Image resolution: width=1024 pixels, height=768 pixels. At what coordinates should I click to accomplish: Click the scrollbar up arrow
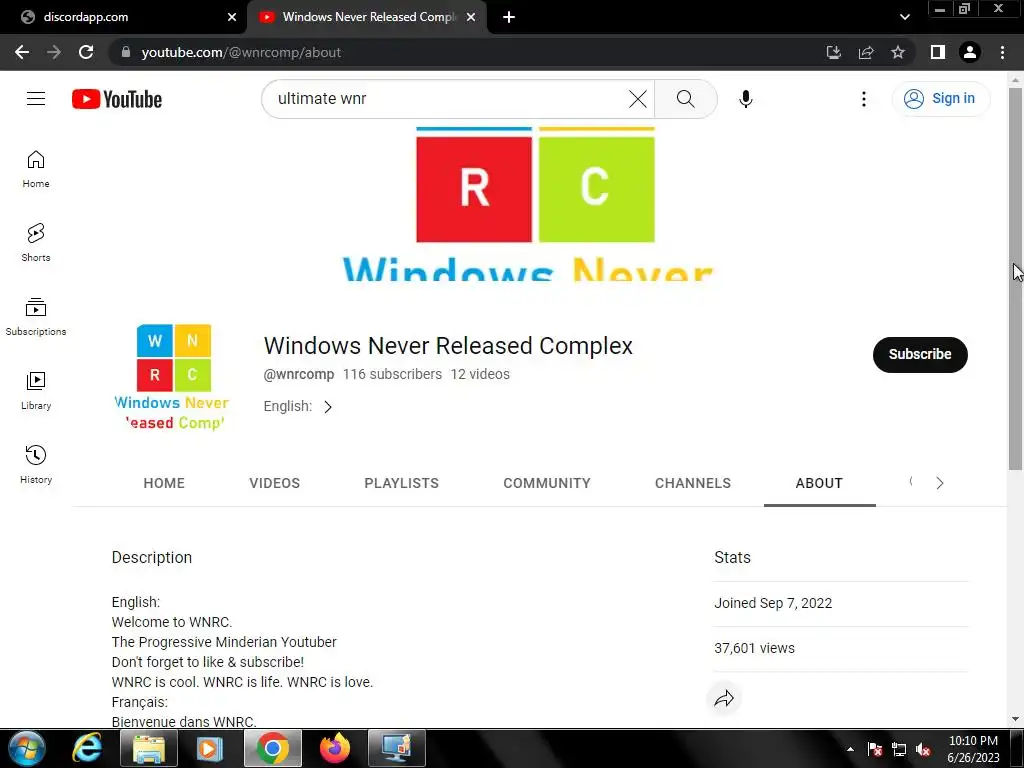click(x=1015, y=80)
